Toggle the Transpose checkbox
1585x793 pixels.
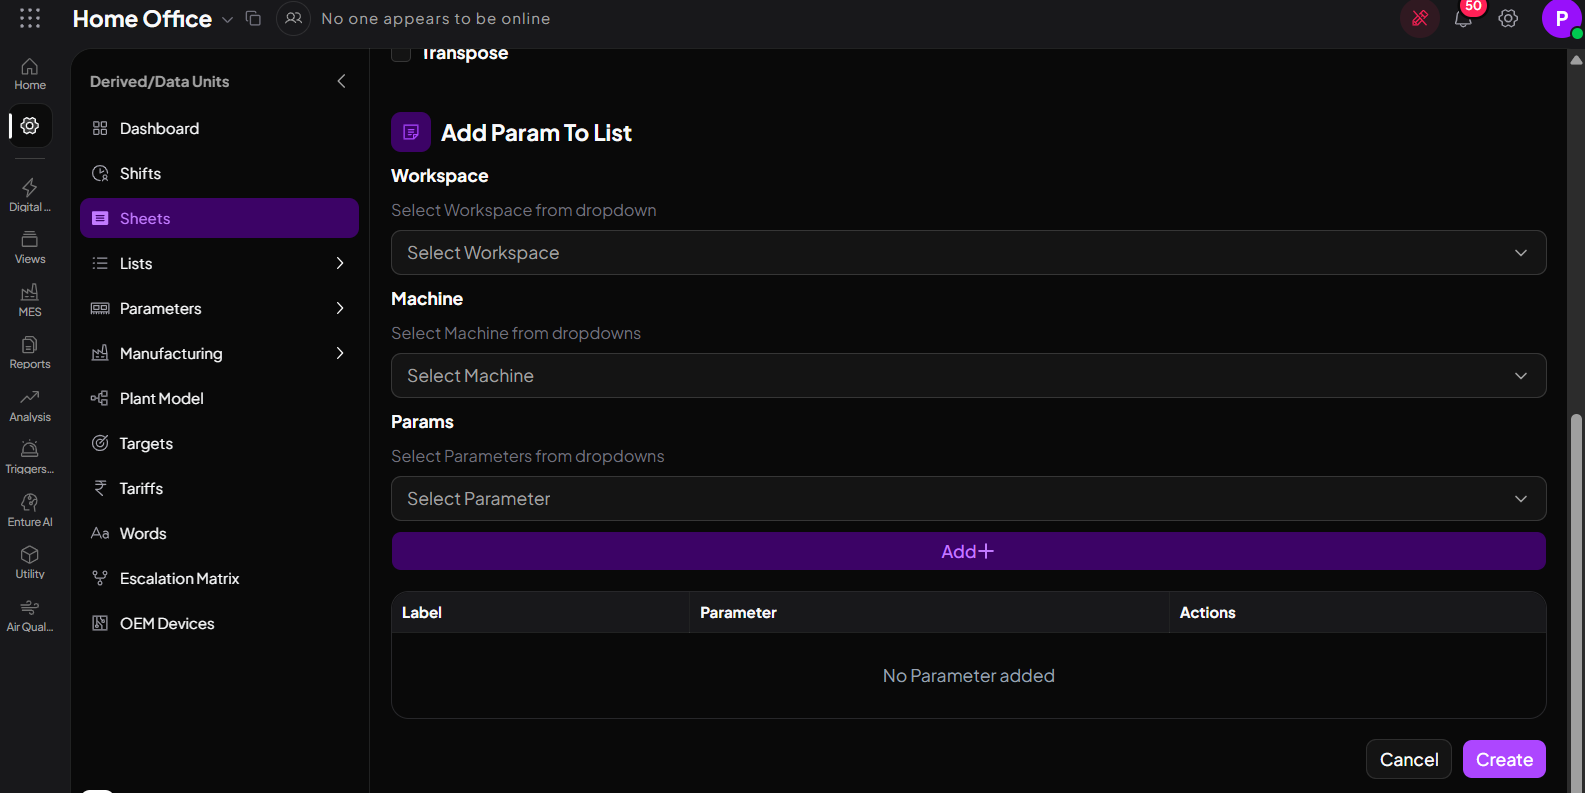point(401,54)
